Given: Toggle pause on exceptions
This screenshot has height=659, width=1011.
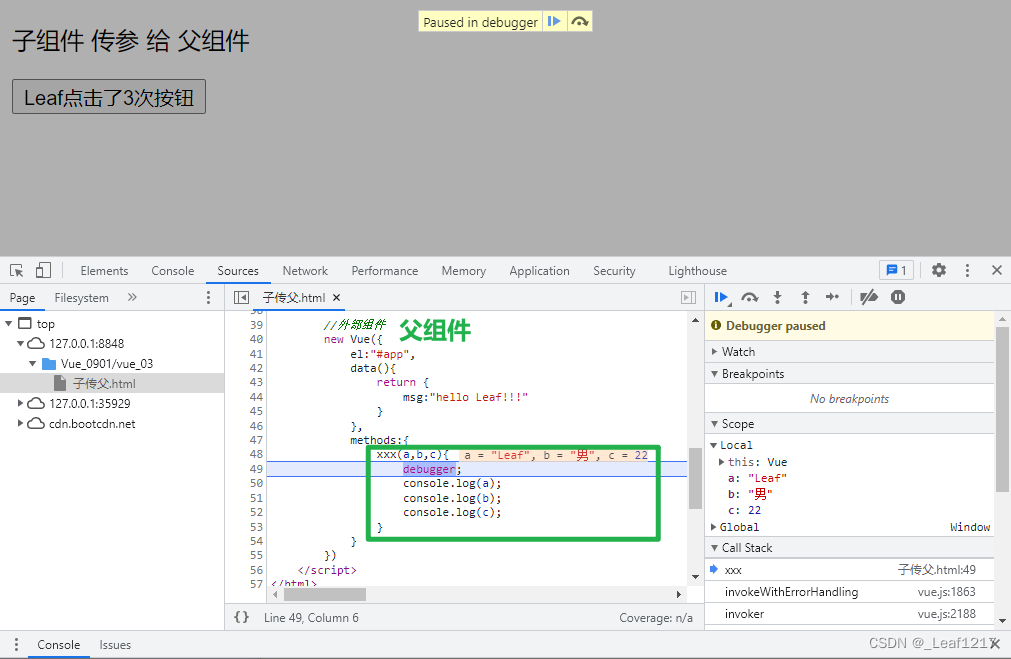Looking at the screenshot, I should (898, 297).
